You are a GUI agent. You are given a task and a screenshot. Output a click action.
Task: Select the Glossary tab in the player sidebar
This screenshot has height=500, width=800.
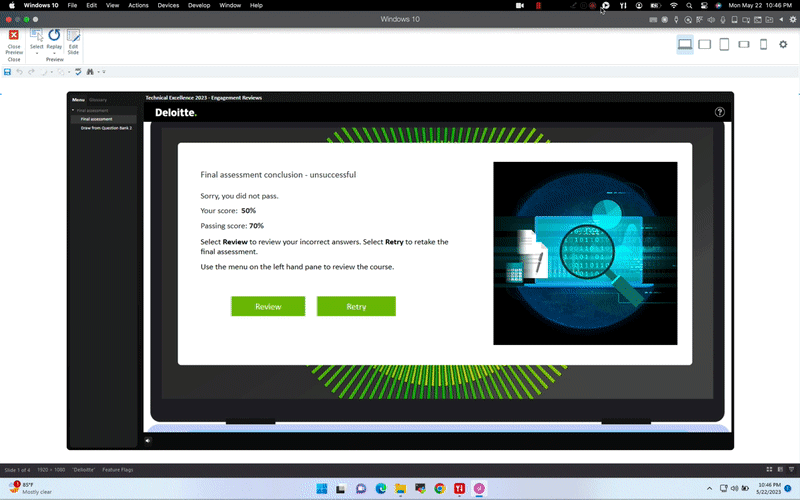tap(98, 99)
